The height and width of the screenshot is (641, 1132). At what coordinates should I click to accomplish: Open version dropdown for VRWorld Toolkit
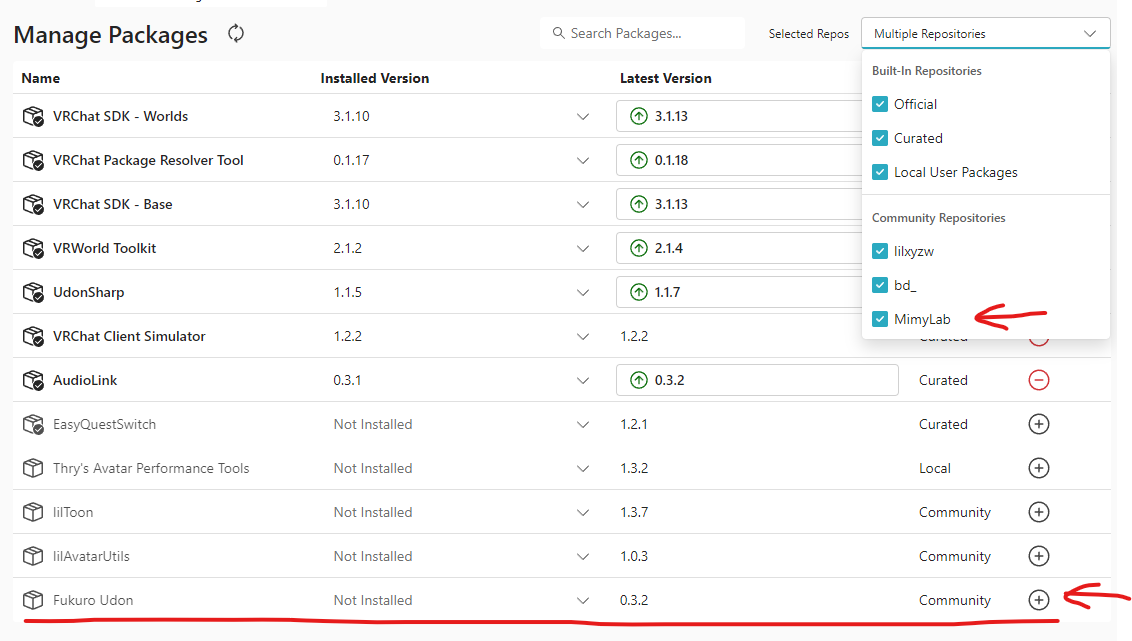pyautogui.click(x=583, y=248)
